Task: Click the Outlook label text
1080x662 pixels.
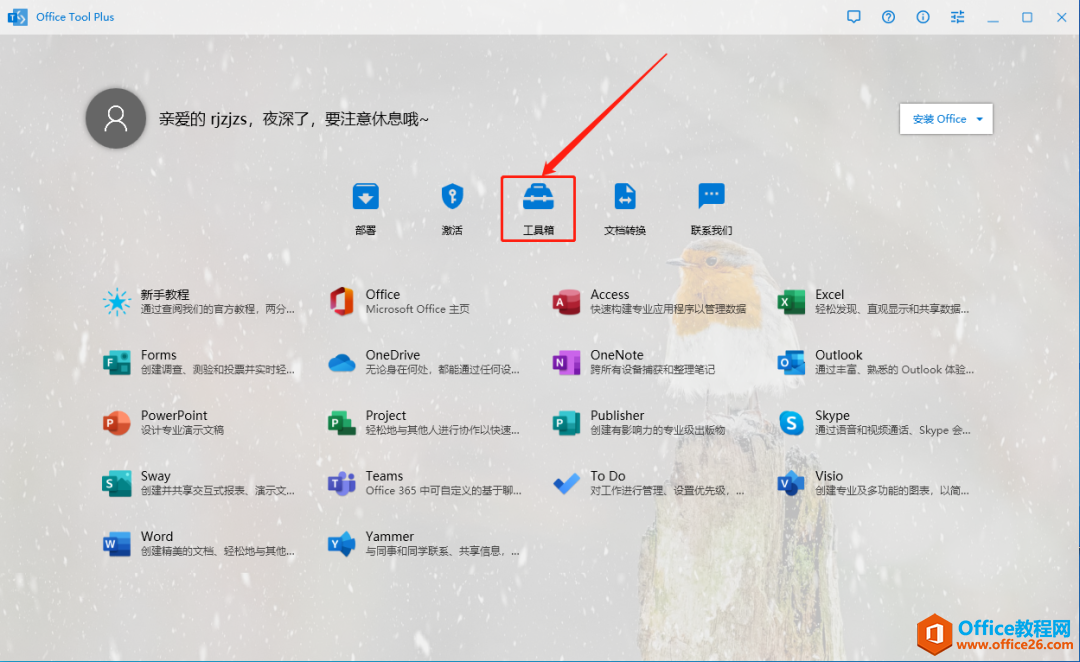Action: [839, 355]
